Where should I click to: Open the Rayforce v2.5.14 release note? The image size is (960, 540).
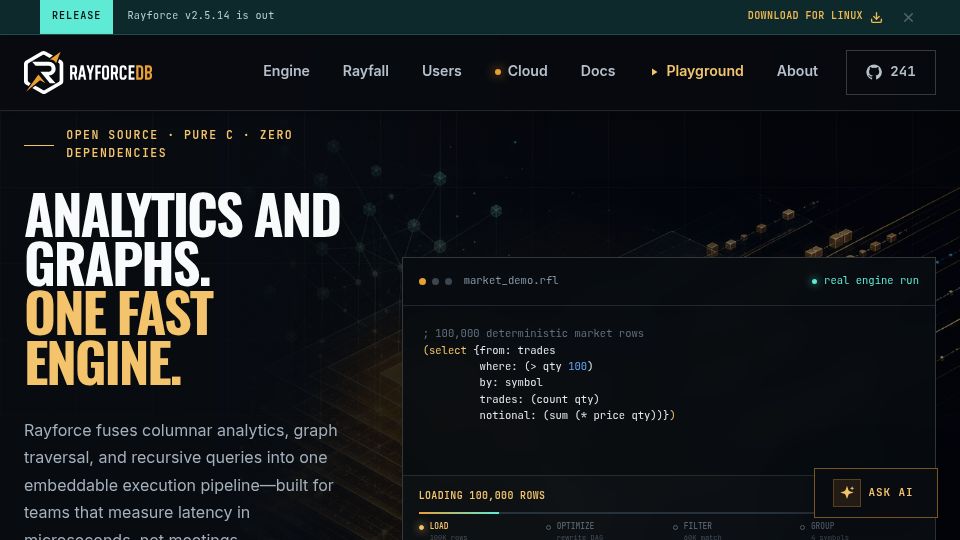(201, 16)
